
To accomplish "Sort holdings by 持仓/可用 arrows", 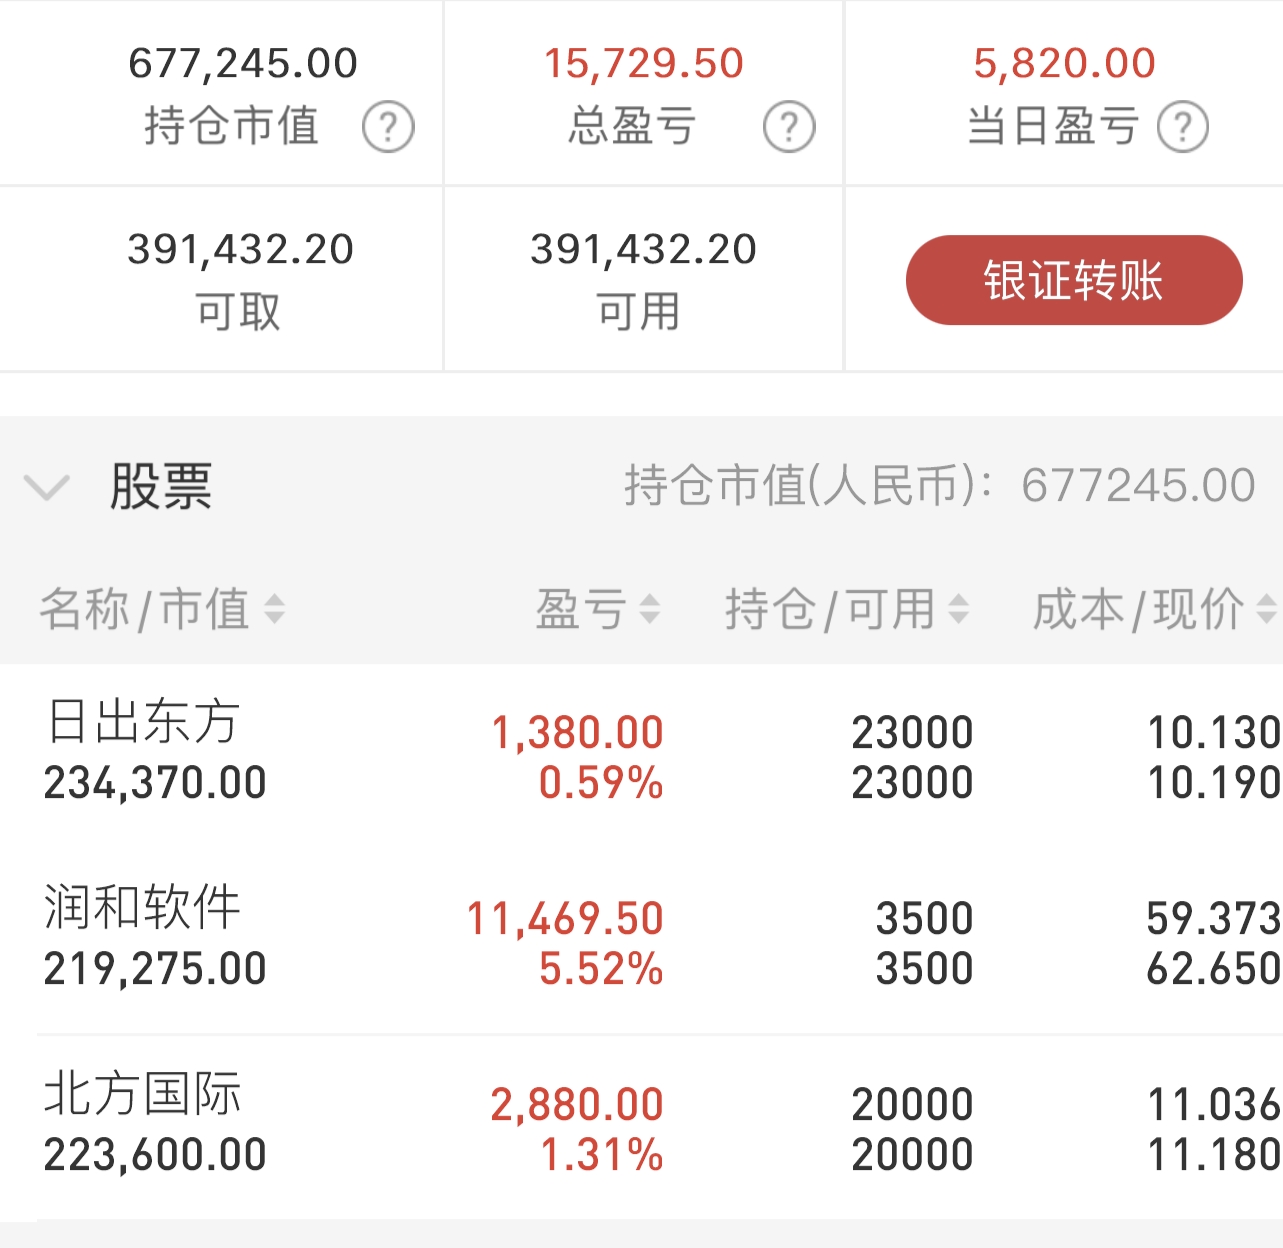I will click(x=958, y=608).
